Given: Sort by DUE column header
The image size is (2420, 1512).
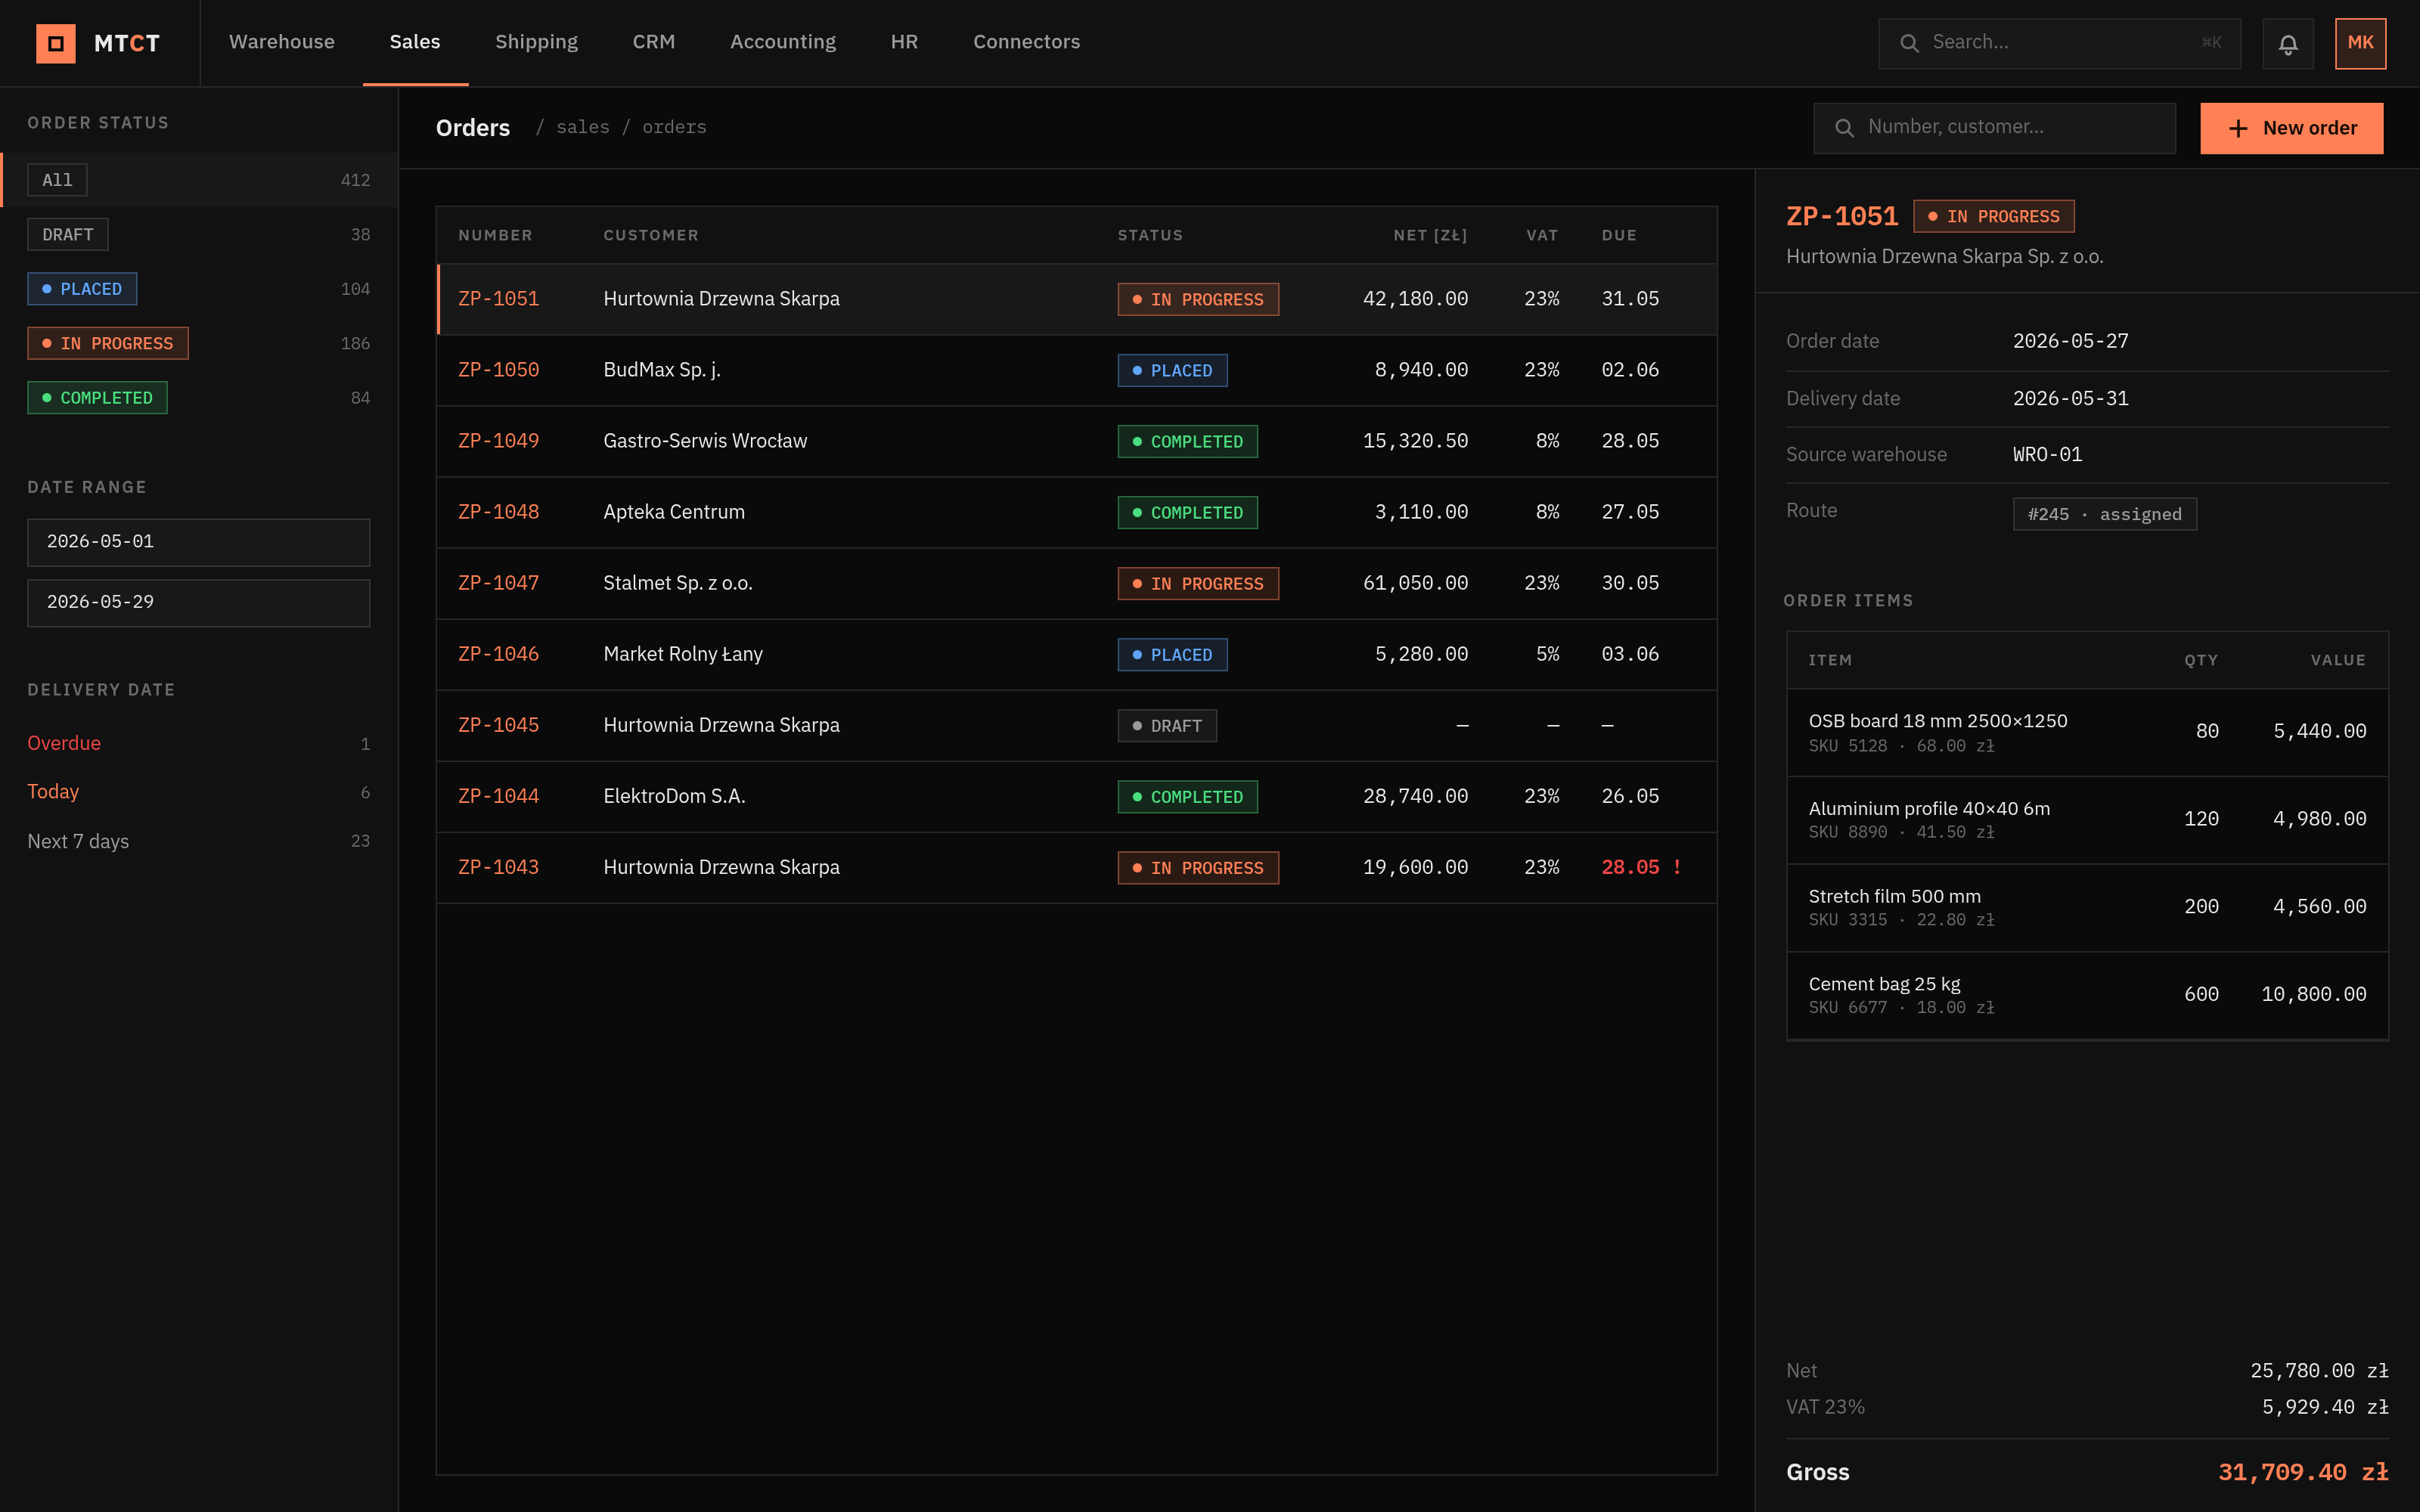Looking at the screenshot, I should (x=1619, y=235).
